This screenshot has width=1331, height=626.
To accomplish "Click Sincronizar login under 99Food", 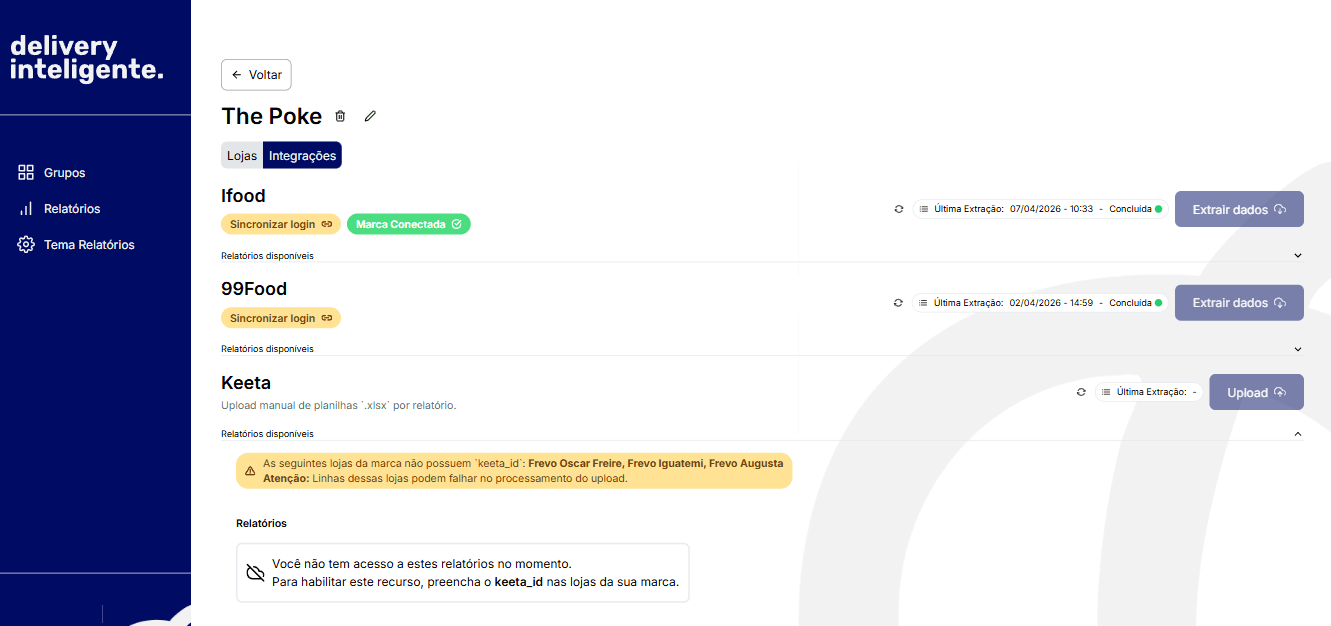I will pyautogui.click(x=281, y=318).
